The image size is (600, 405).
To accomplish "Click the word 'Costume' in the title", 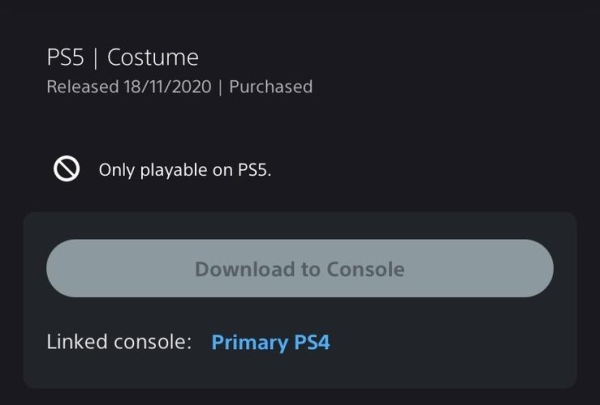I will coord(153,58).
